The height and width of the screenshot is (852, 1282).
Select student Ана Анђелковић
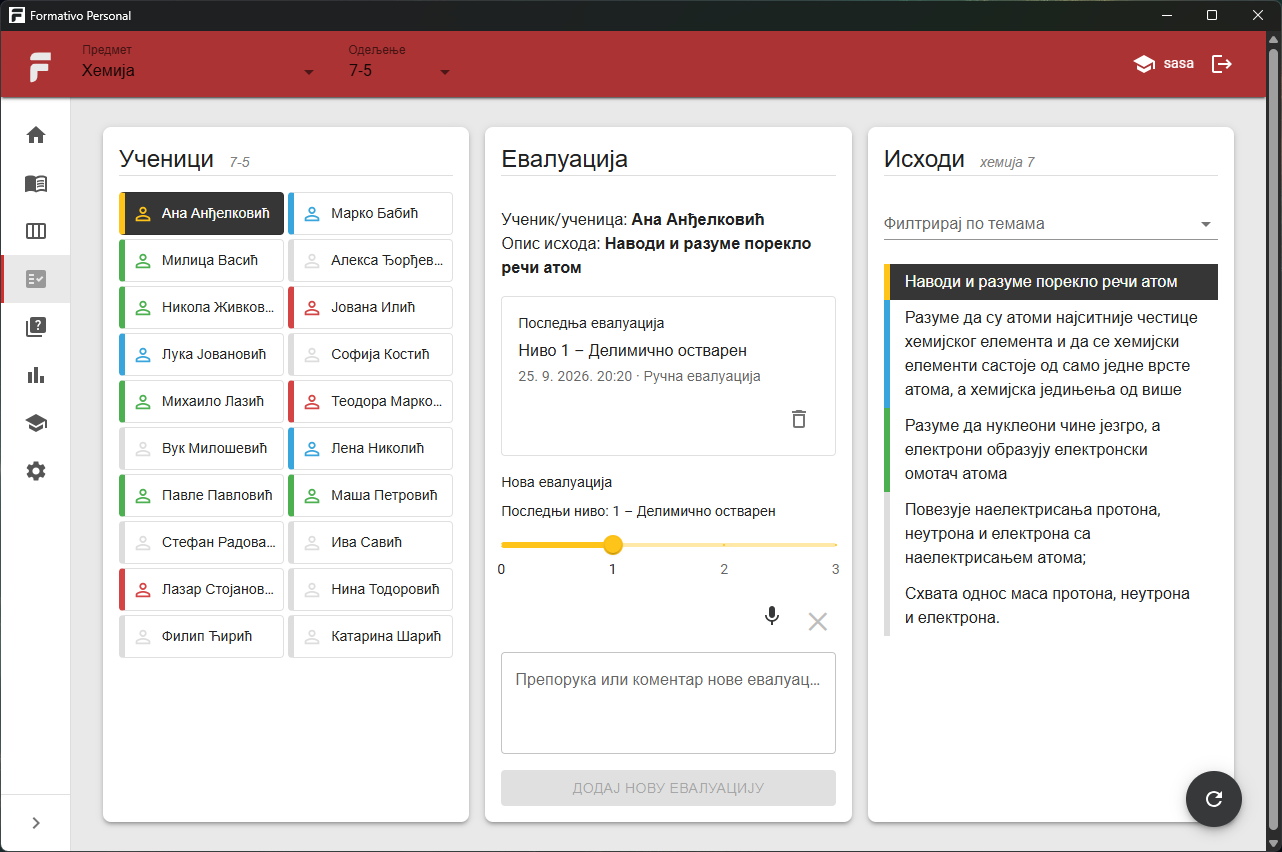tap(201, 213)
